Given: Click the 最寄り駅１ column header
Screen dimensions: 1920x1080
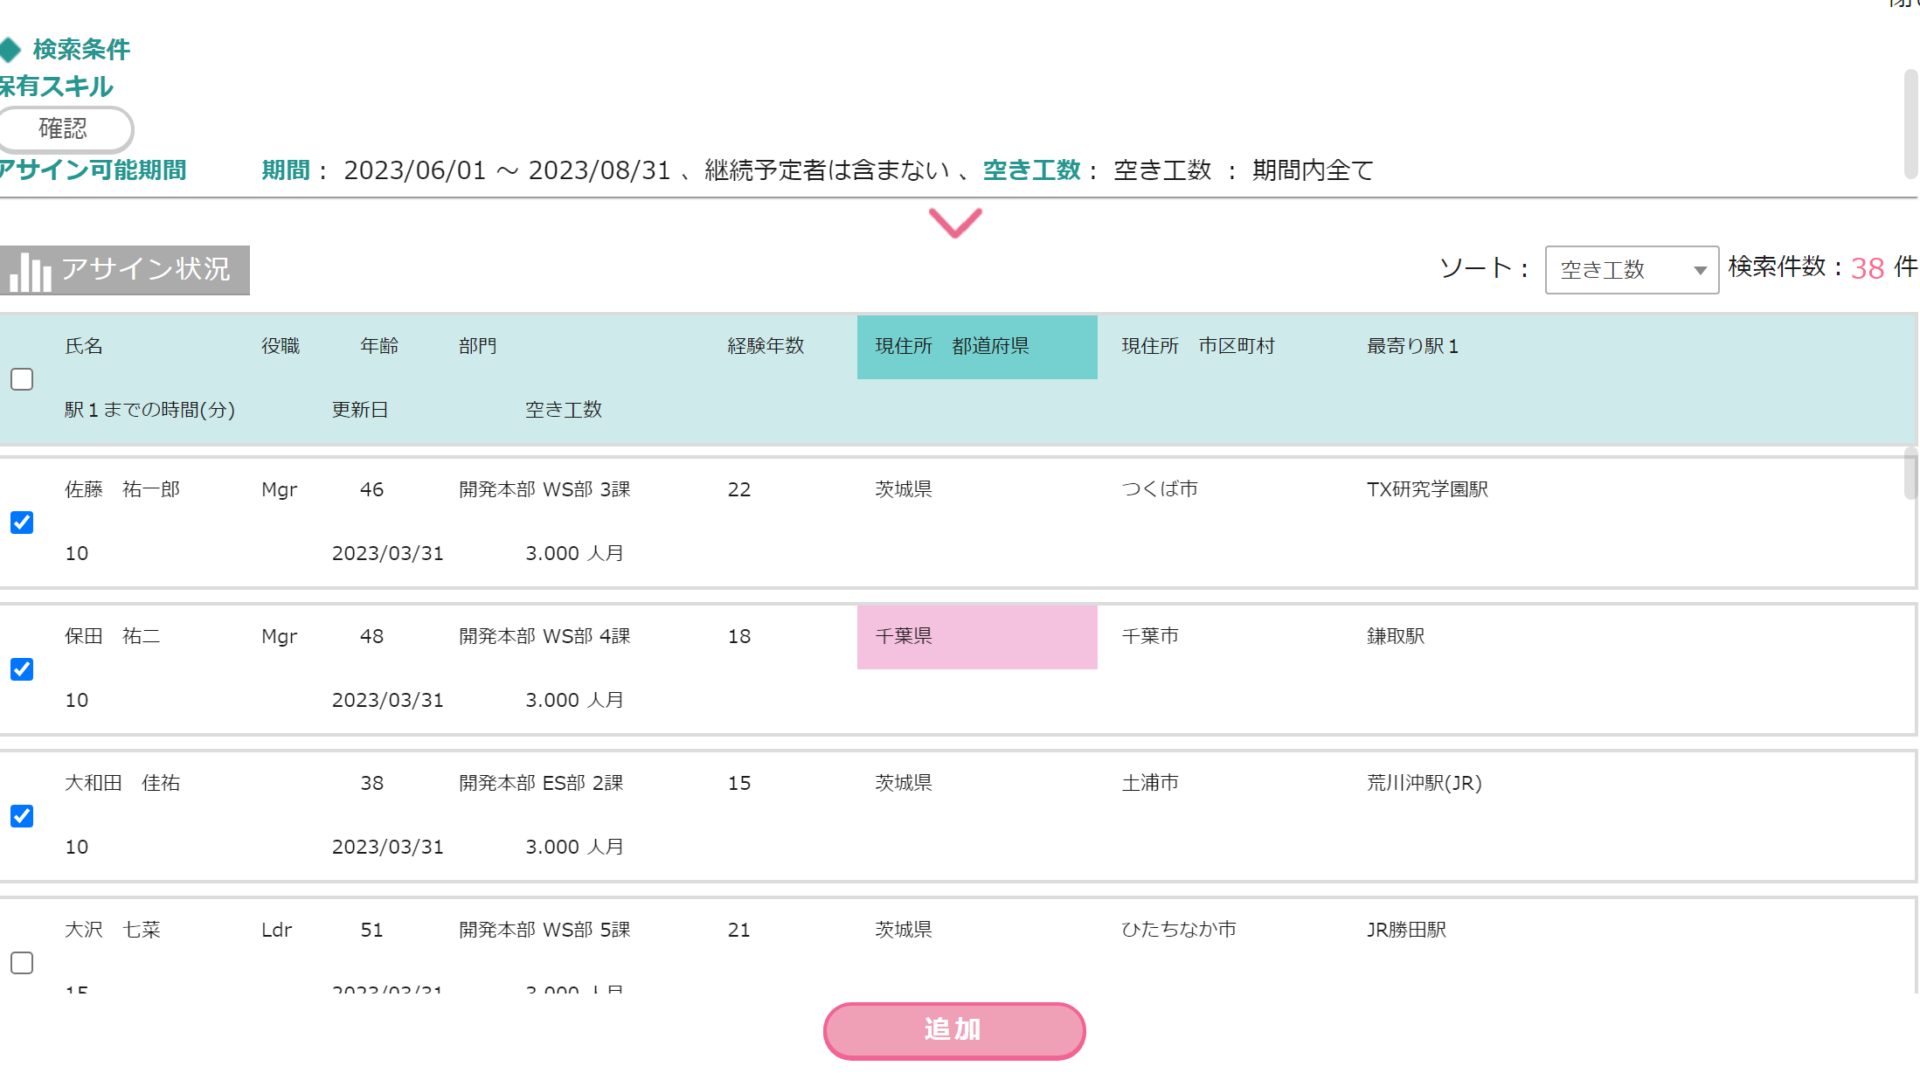Looking at the screenshot, I should tap(1412, 346).
